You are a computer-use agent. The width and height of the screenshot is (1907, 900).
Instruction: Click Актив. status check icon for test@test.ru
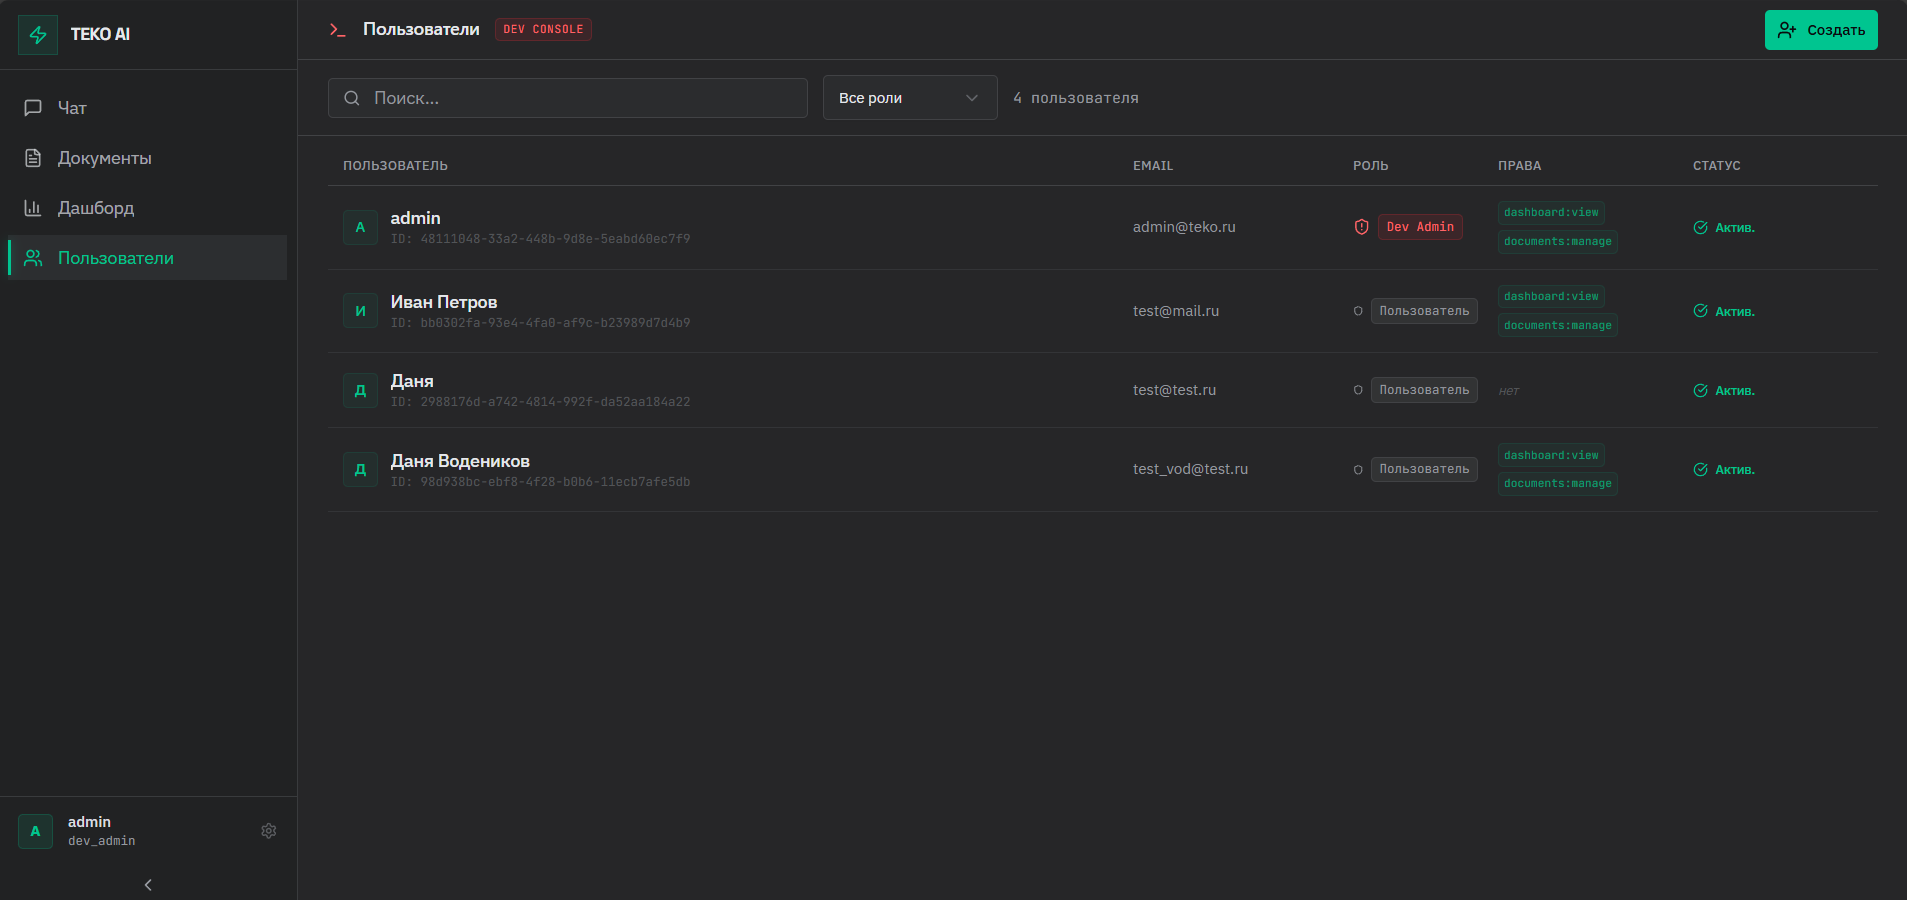coord(1700,390)
